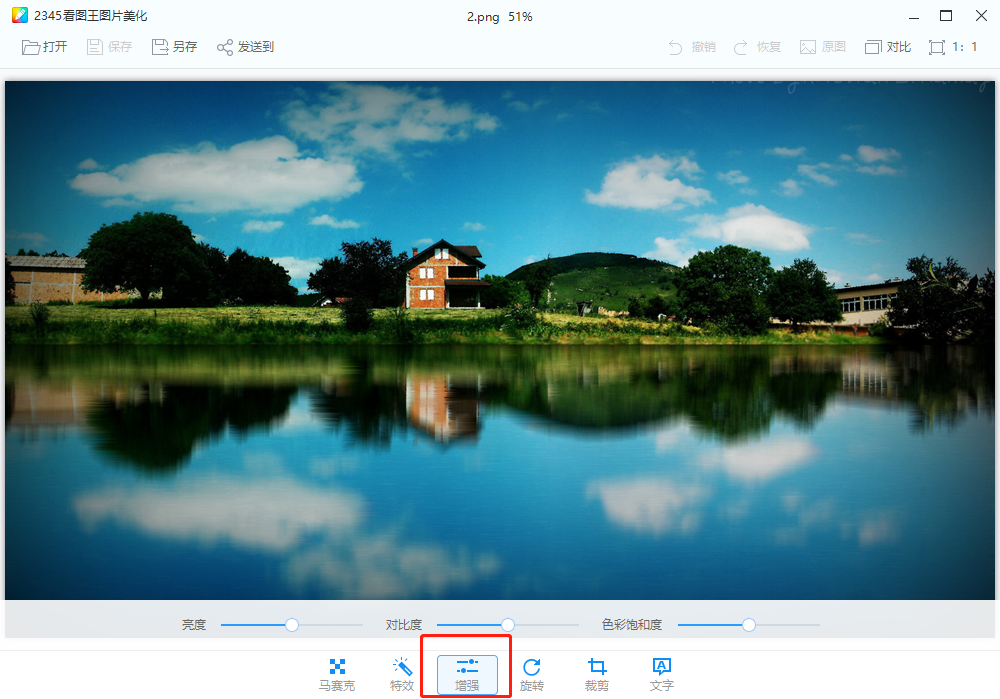Choose the Crop (裁剪) tool

tap(597, 675)
